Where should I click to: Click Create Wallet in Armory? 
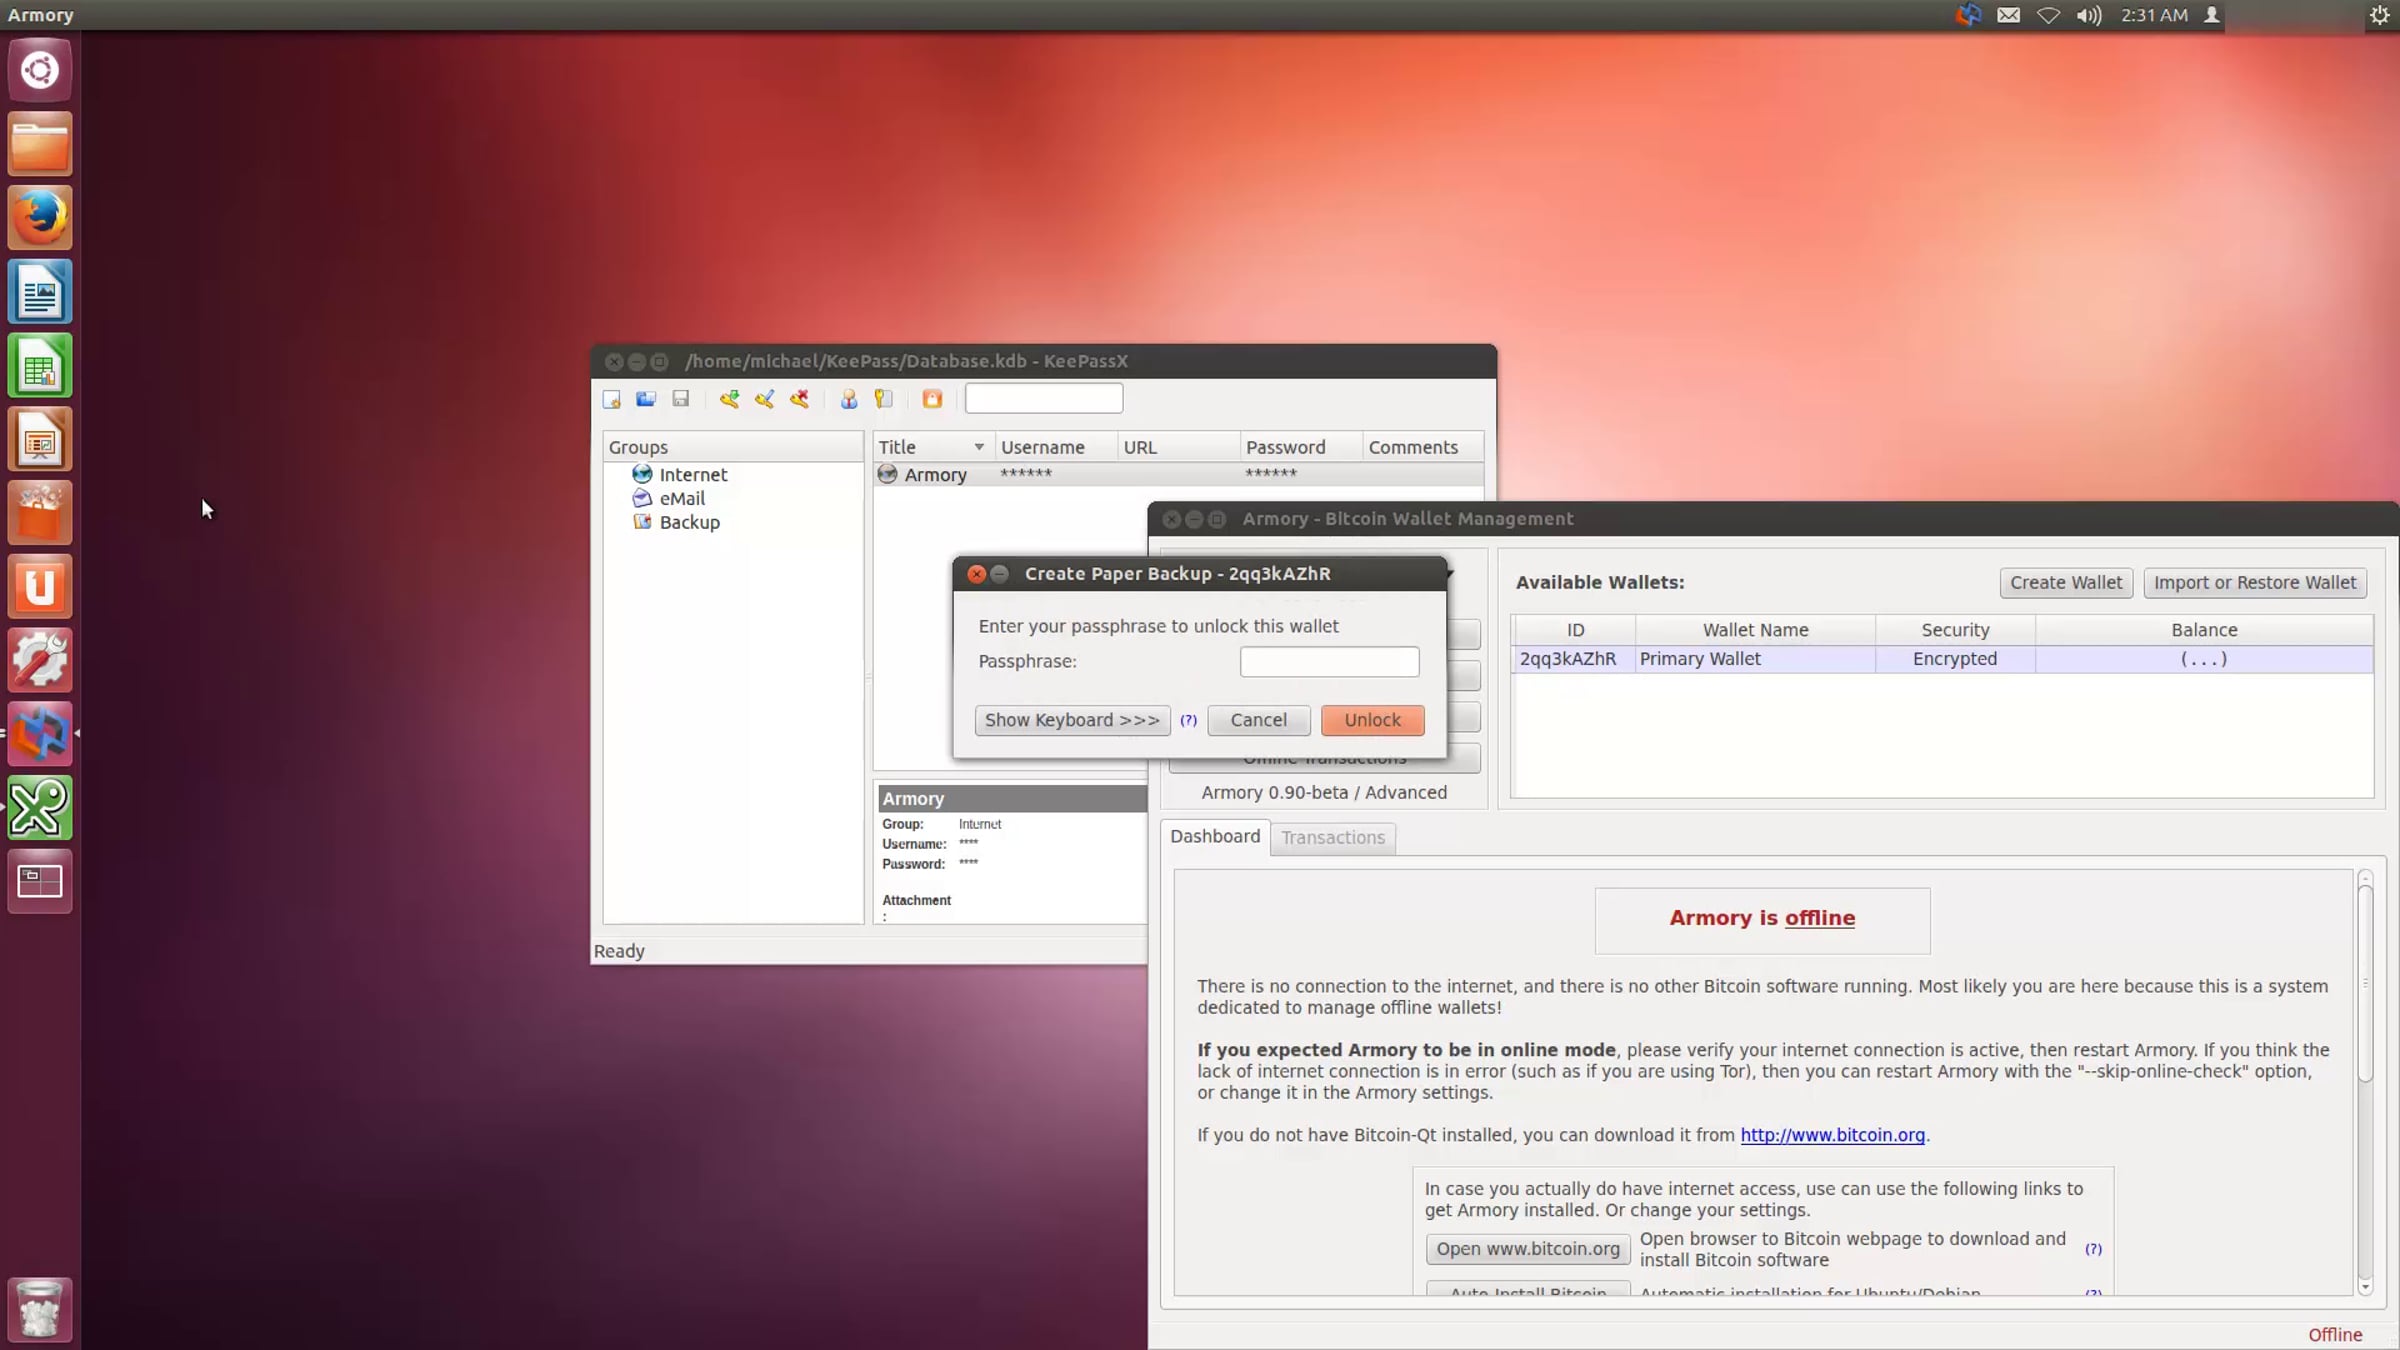click(2066, 583)
